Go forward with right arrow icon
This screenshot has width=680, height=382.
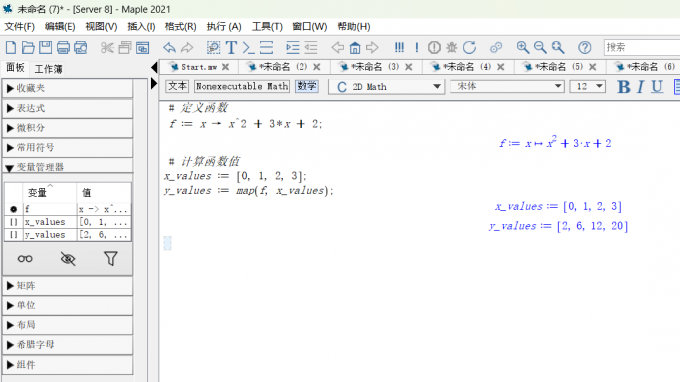point(373,47)
